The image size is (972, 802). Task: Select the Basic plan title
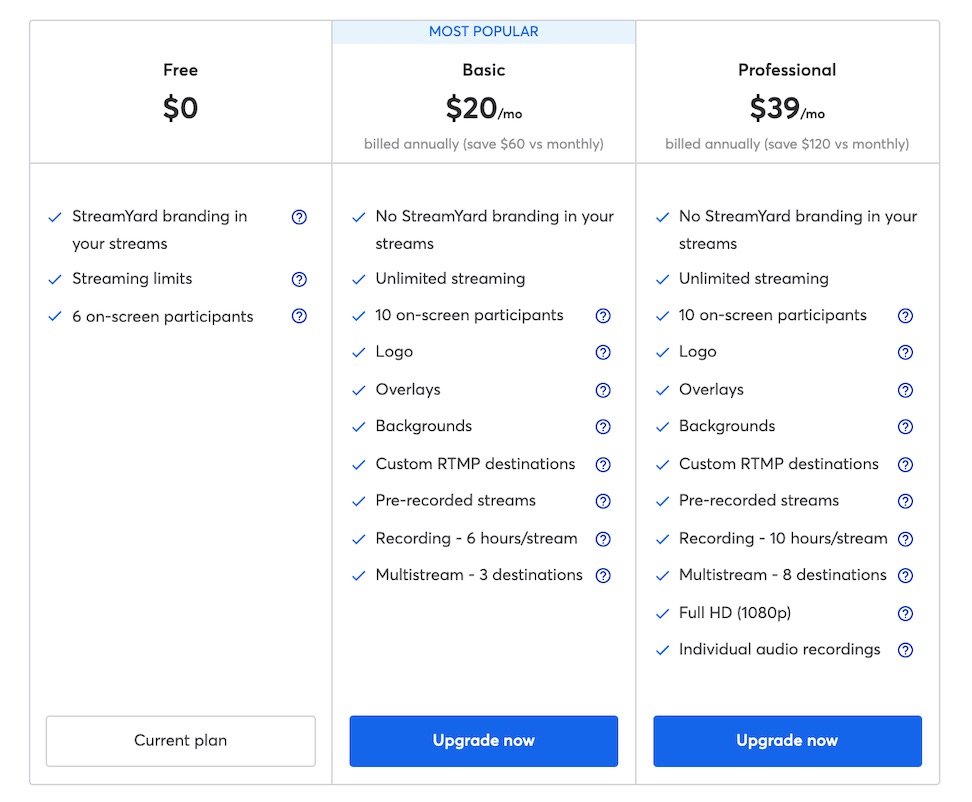coord(484,70)
